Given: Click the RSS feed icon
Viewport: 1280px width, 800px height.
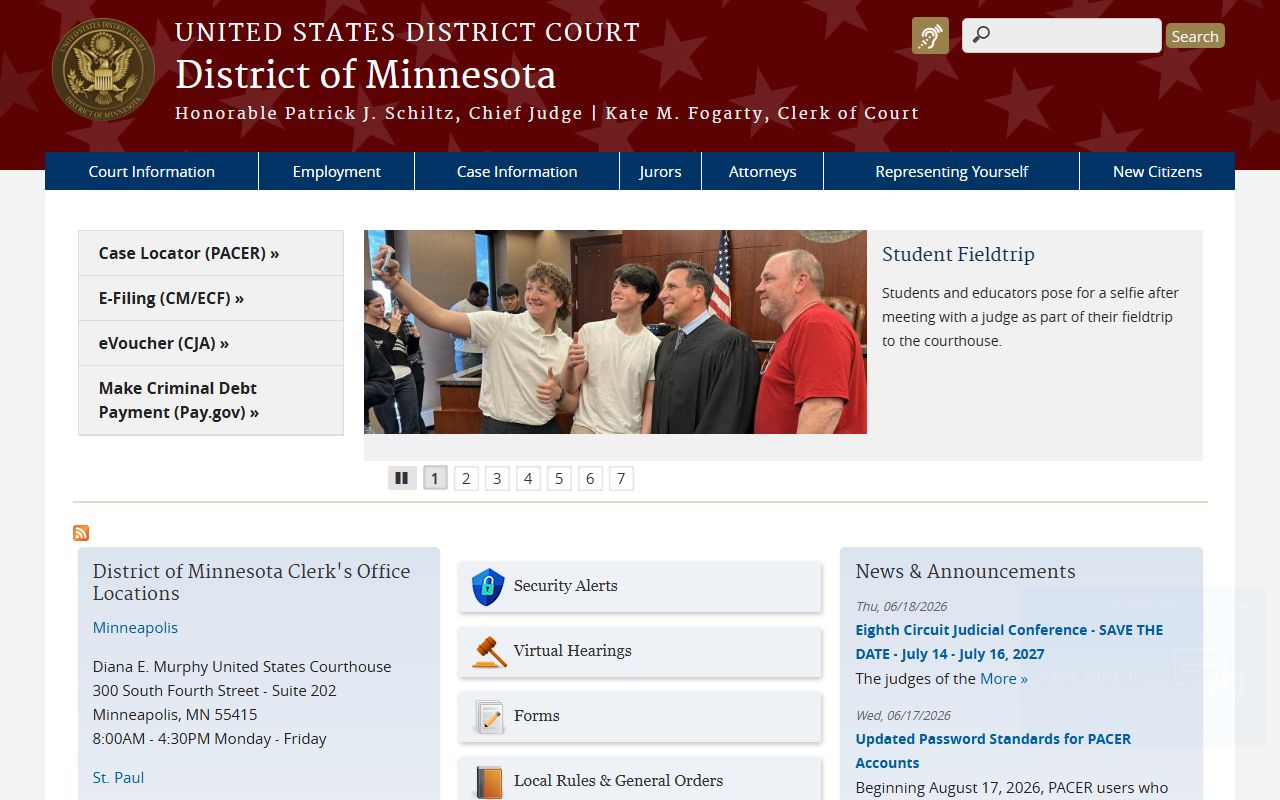Looking at the screenshot, I should point(81,533).
